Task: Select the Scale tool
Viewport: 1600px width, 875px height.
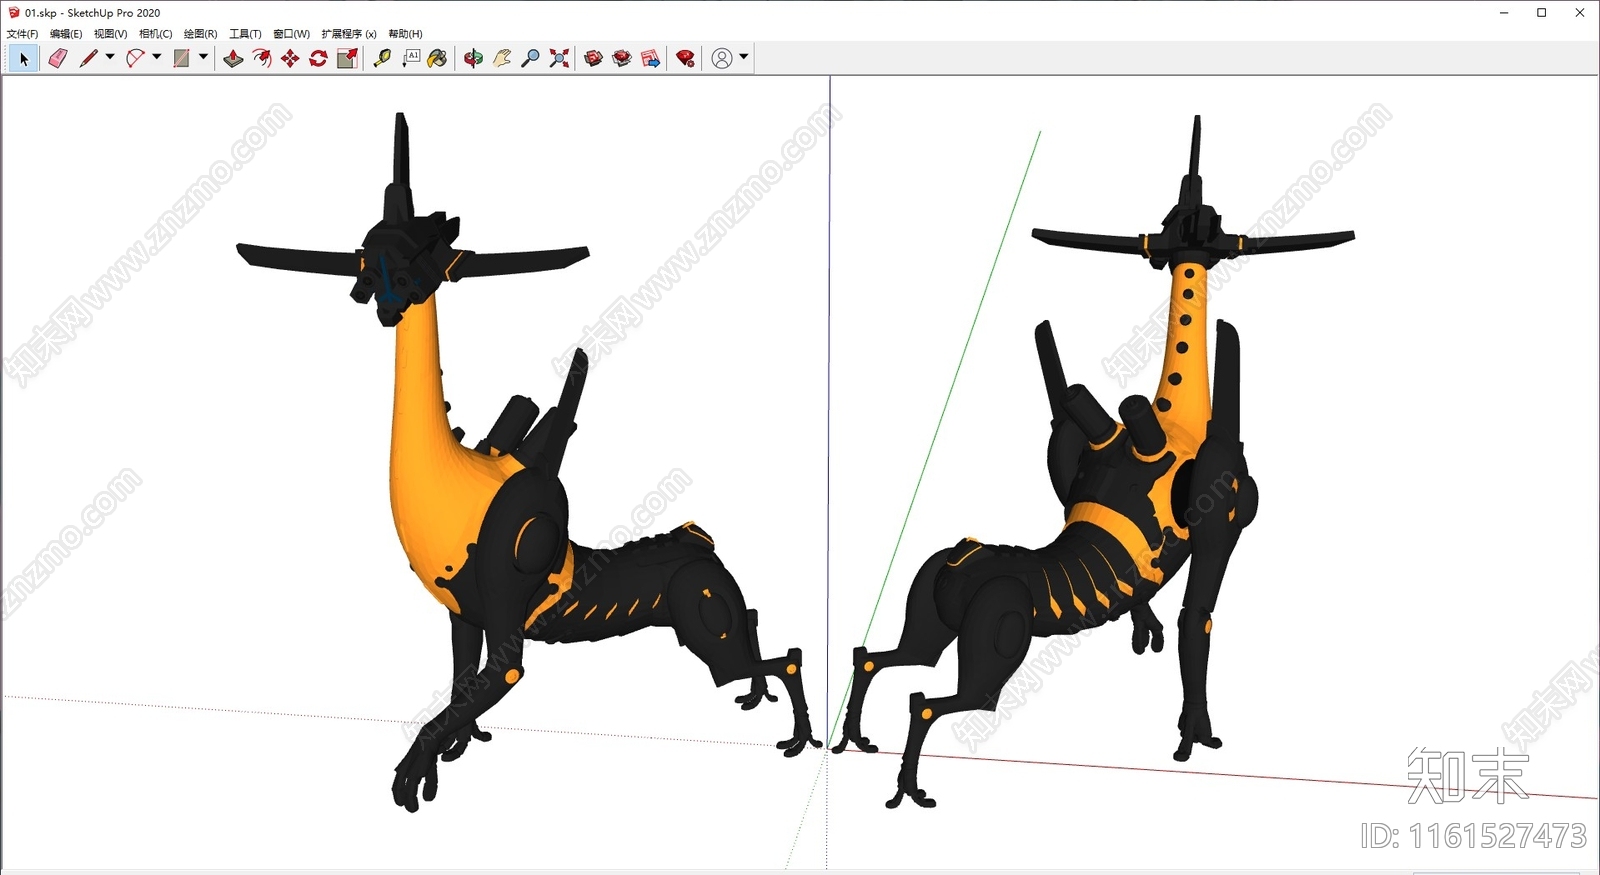Action: coord(347,59)
